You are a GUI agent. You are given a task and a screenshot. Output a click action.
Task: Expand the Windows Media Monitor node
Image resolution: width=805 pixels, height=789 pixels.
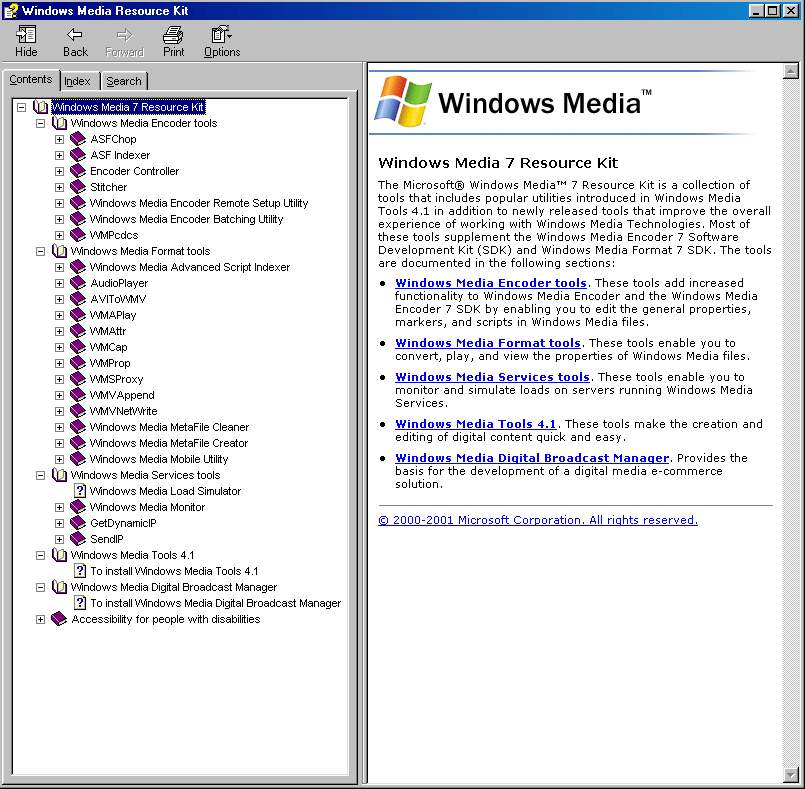pos(60,507)
